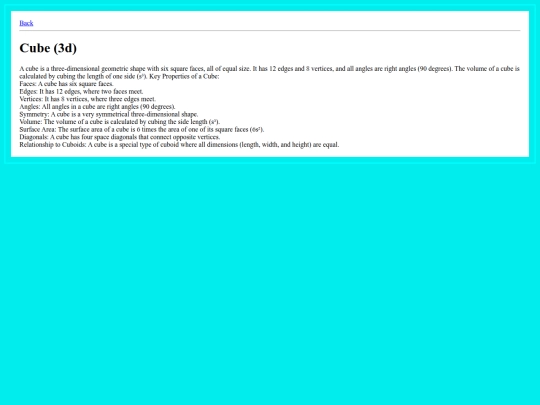This screenshot has width=540, height=405.
Task: Click the line starting 'Faces: A cube has six'
Action: click(66, 84)
